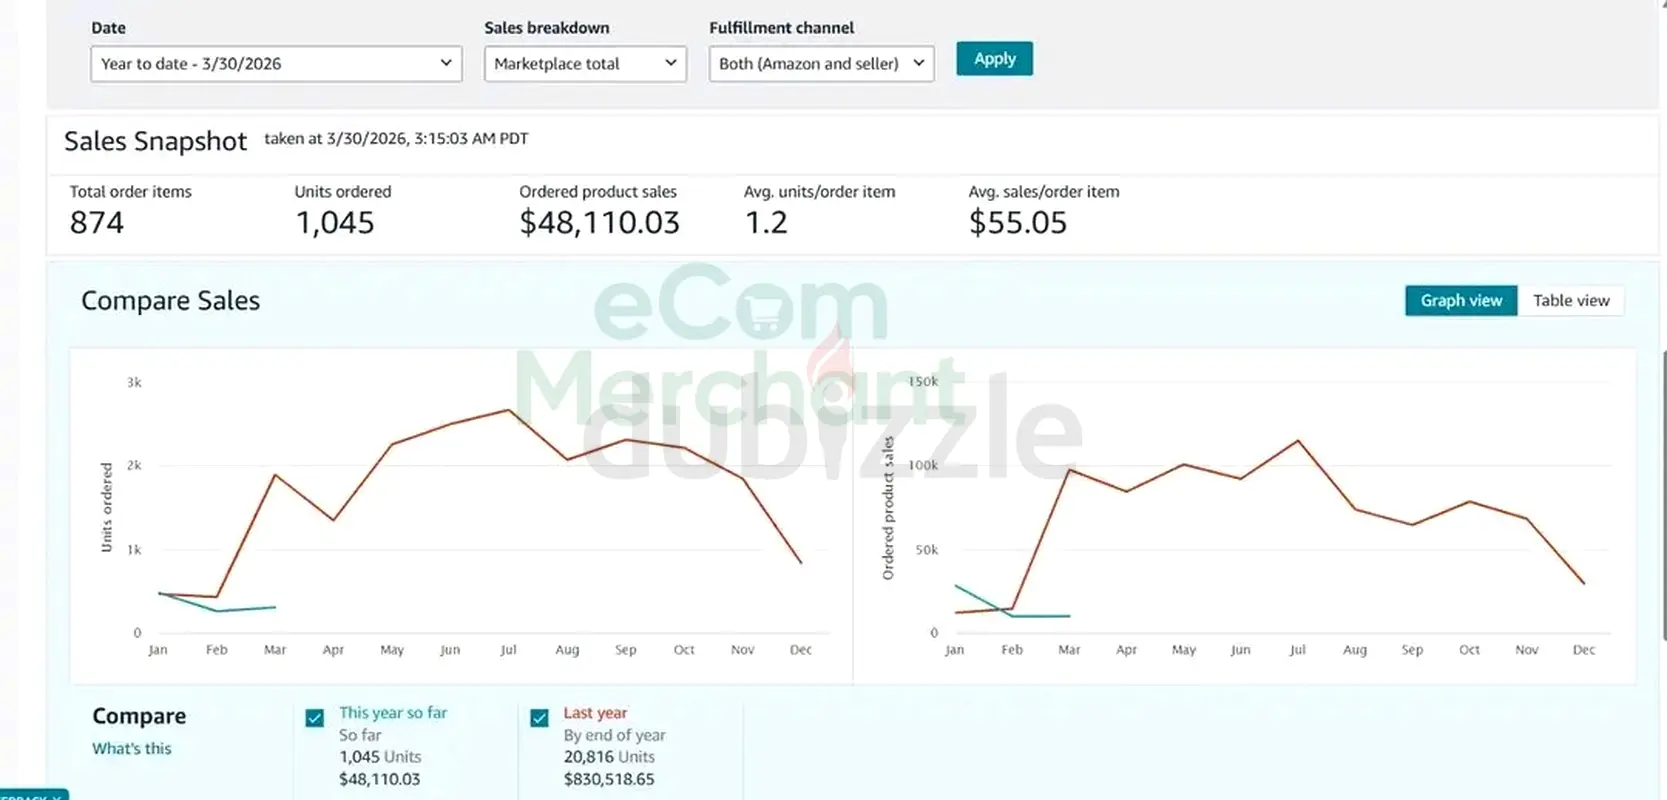Click the 1,045 Units ordered value
Image resolution: width=1667 pixels, height=800 pixels.
pos(334,223)
